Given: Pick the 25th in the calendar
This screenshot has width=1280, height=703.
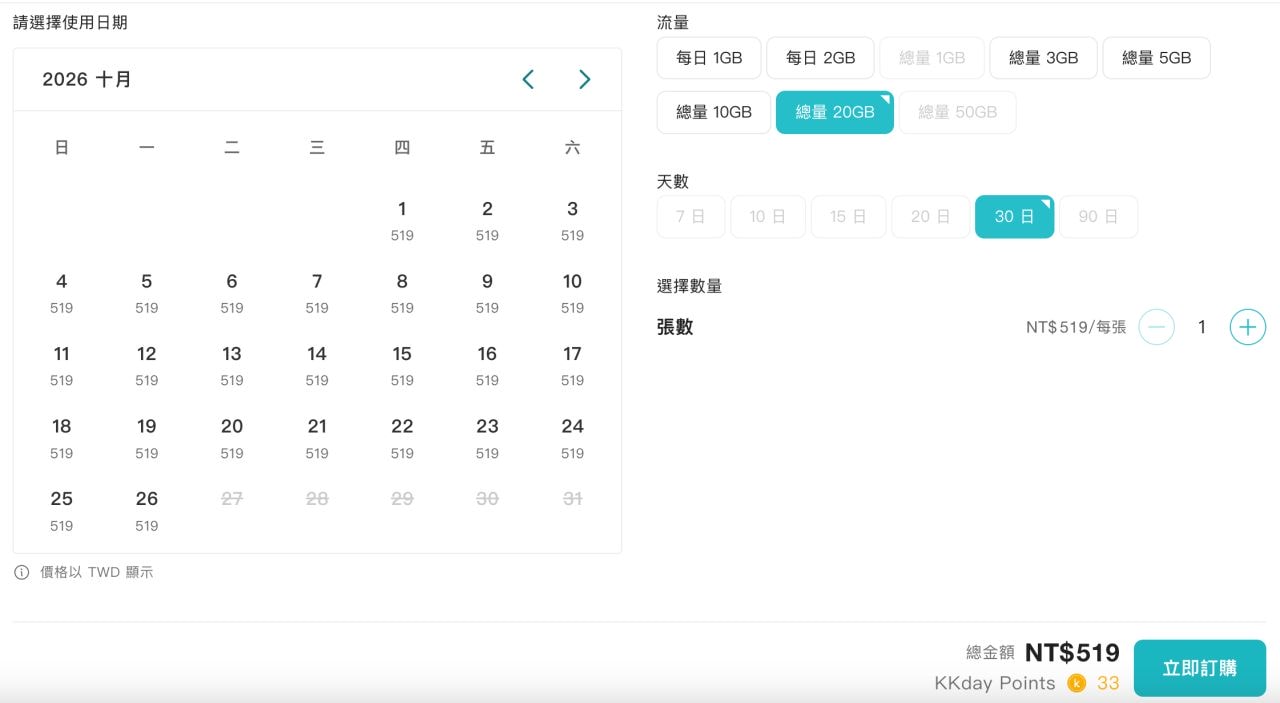Looking at the screenshot, I should click(62, 510).
